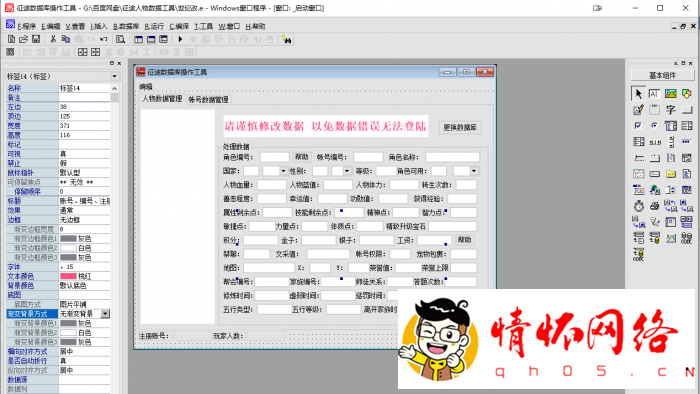Click the third layout view toolbar icon
The height and width of the screenshot is (394, 700).
click(x=163, y=39)
